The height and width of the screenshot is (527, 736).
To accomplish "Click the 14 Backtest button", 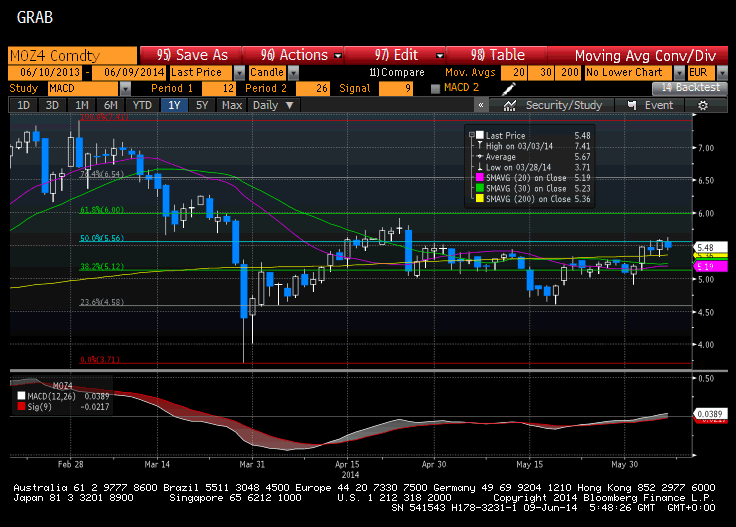I will [x=690, y=88].
